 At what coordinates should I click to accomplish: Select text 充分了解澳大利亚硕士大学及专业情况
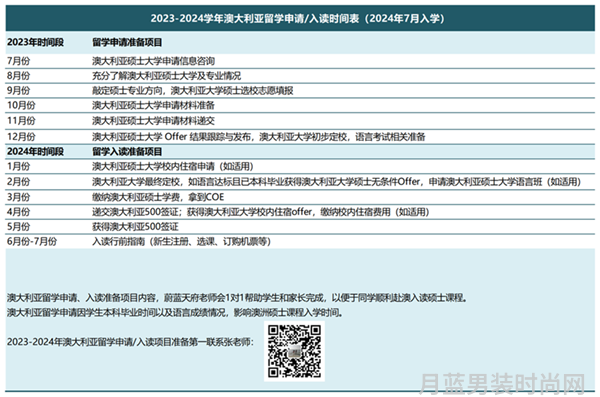[166, 75]
